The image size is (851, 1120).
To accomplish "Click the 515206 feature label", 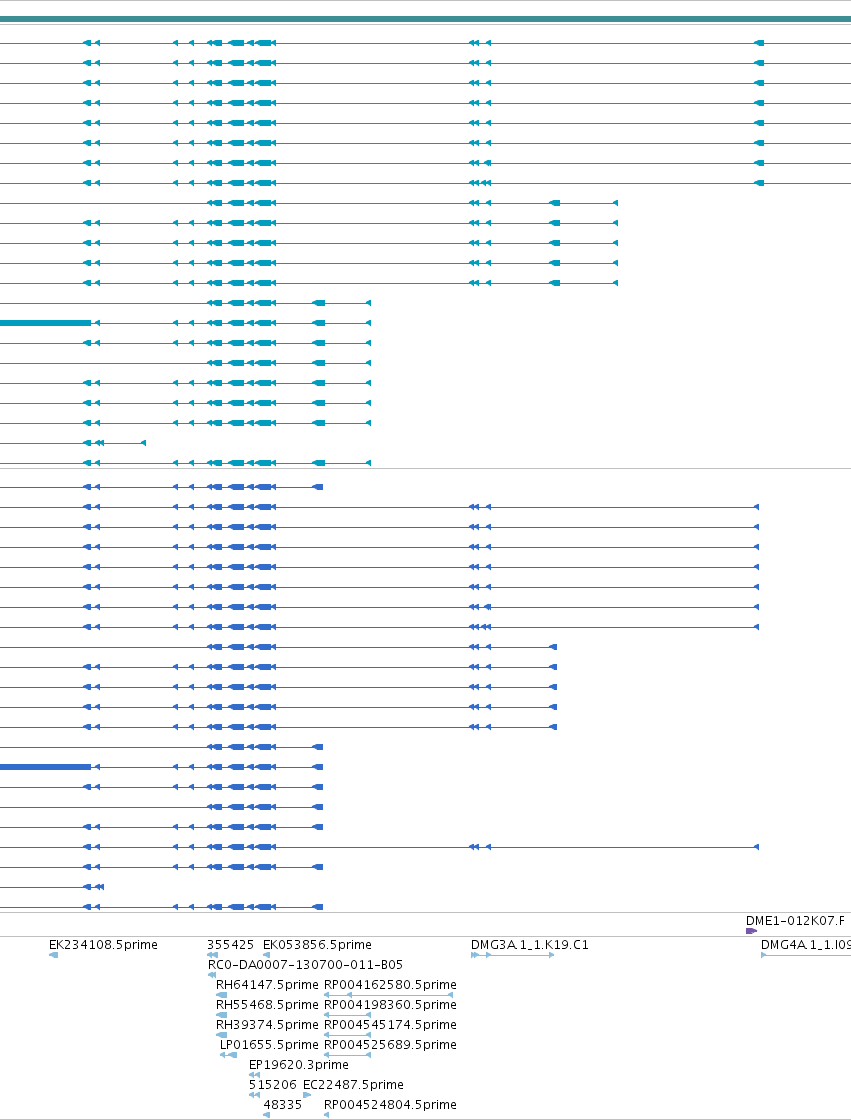I will click(272, 1084).
